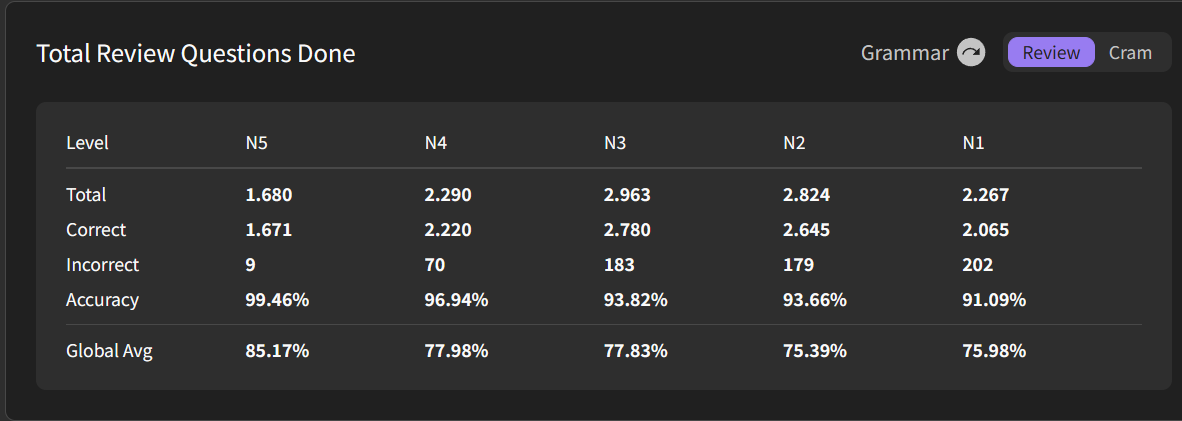Select the N2 column header
Screen dimensions: 1182x421
(794, 143)
